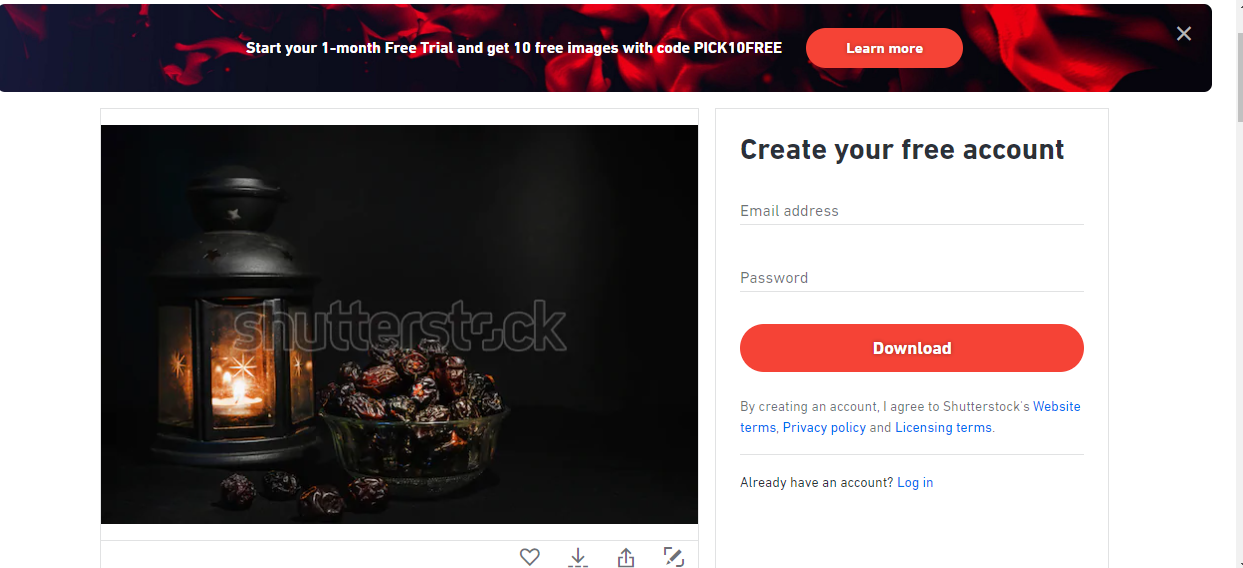Screen dimensions: 1243x568
Task: Click the Create your free account heading
Action: (x=902, y=150)
